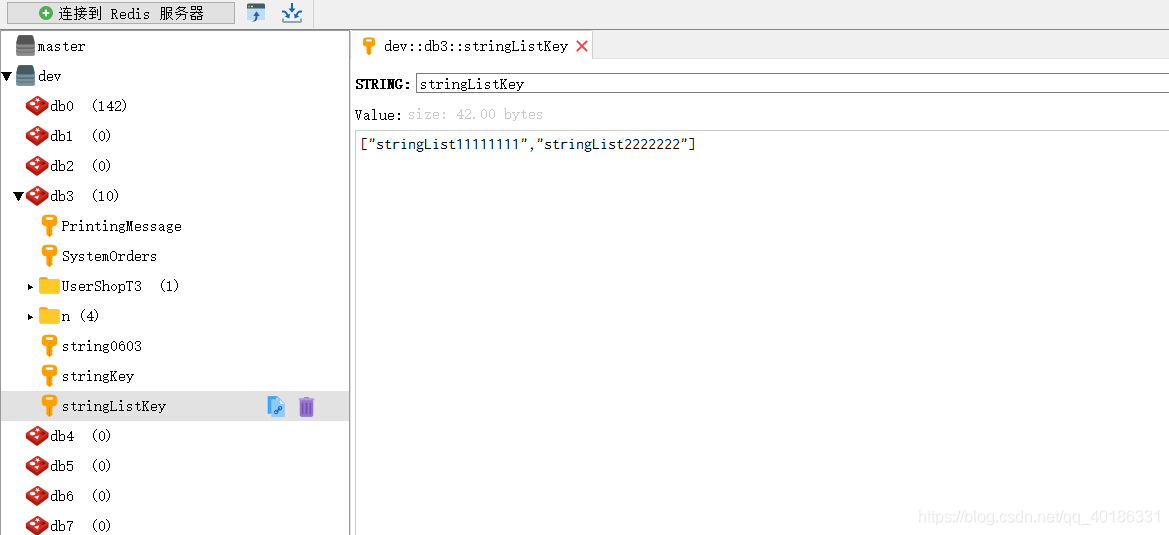The height and width of the screenshot is (535, 1169).
Task: Click the db6 database icon
Action: click(37, 496)
